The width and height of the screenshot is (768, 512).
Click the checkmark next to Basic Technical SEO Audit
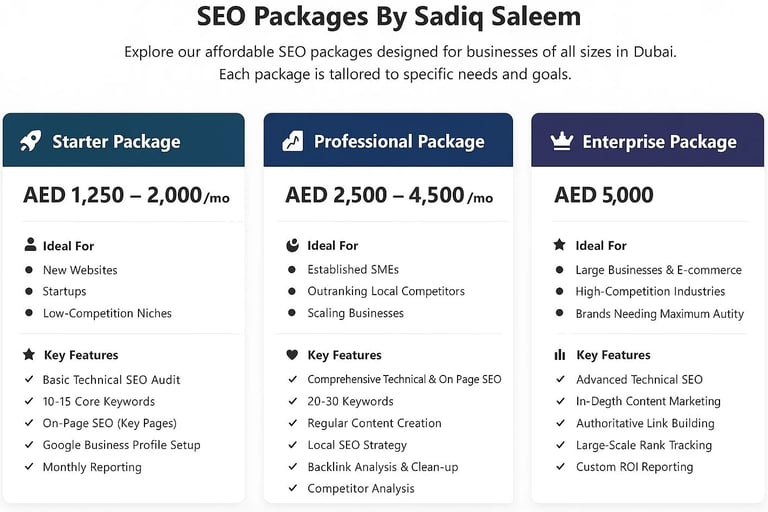click(29, 380)
